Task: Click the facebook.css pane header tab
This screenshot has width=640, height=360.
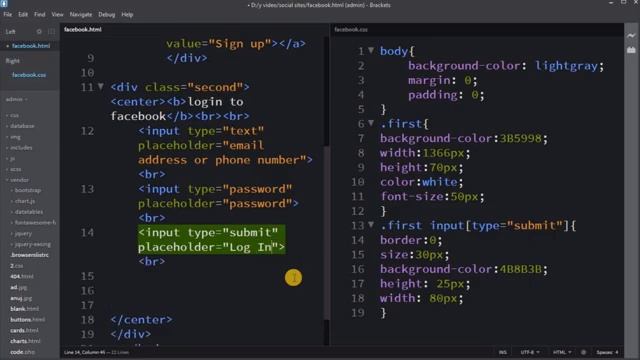Action: pos(351,29)
